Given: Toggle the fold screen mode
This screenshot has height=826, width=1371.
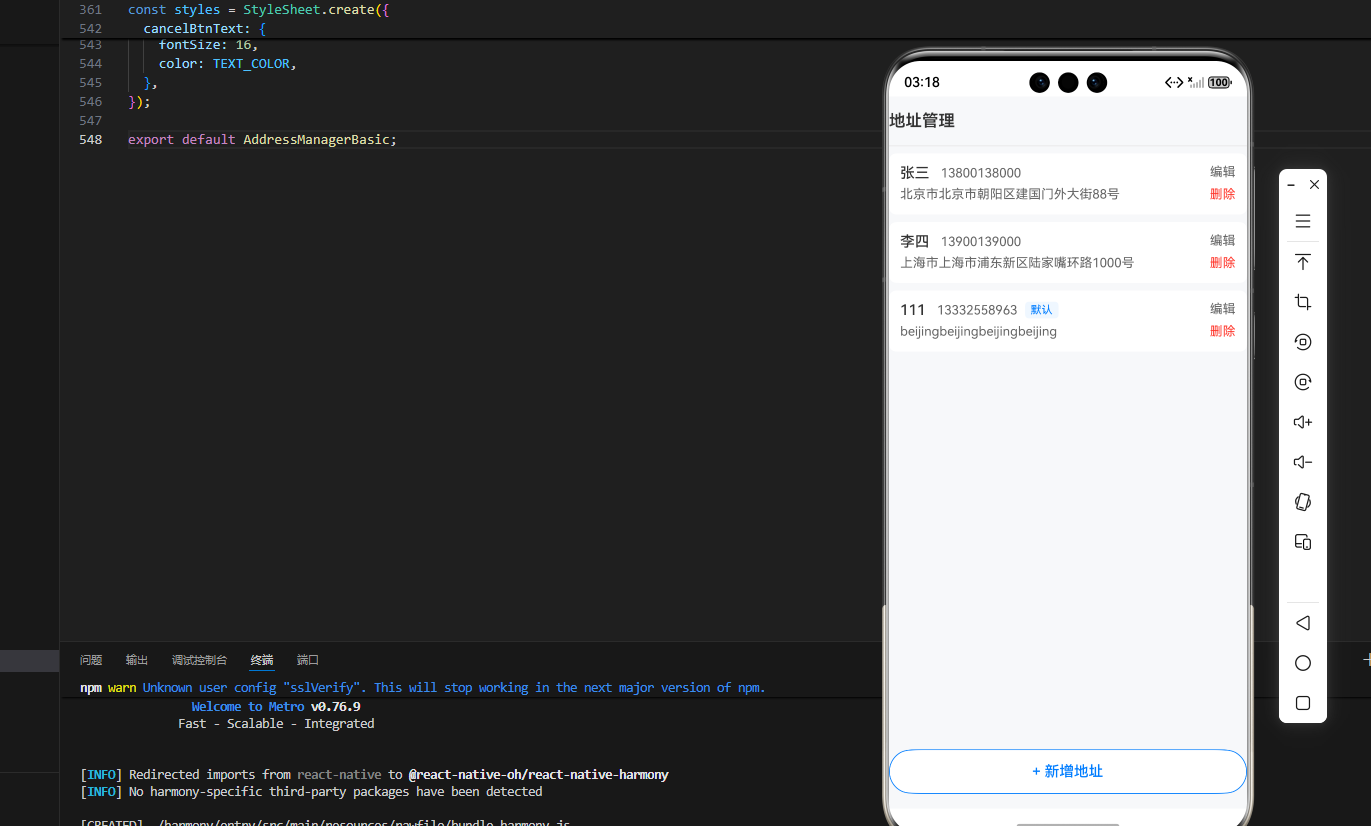Looking at the screenshot, I should point(1302,541).
